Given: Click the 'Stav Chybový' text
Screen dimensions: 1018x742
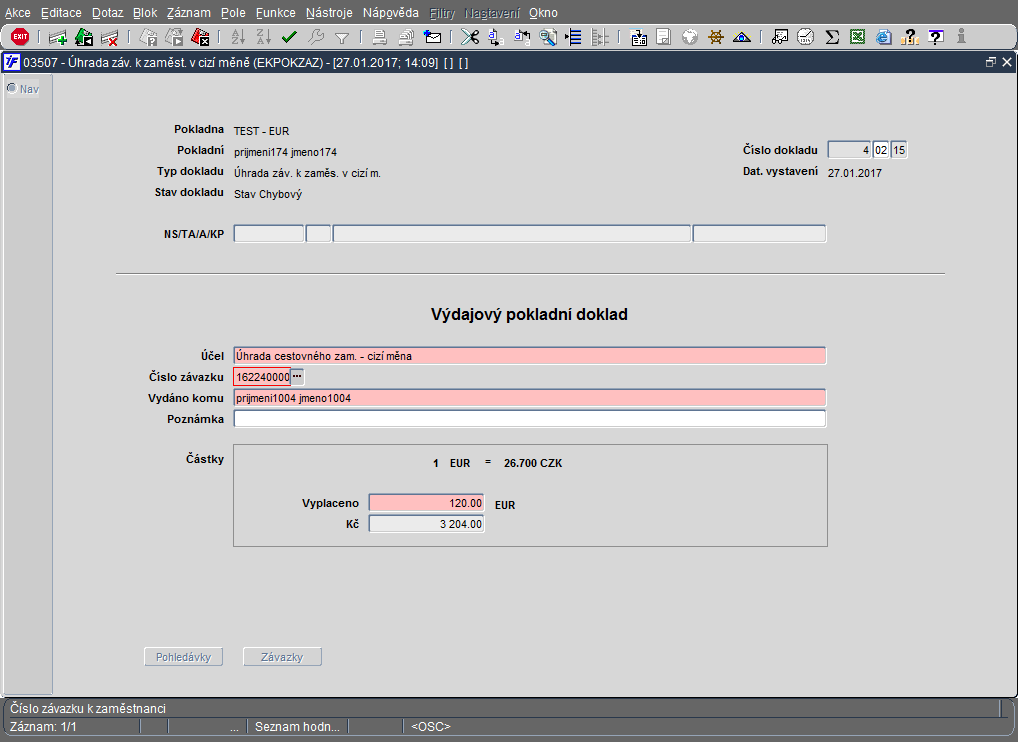Looking at the screenshot, I should point(267,194).
